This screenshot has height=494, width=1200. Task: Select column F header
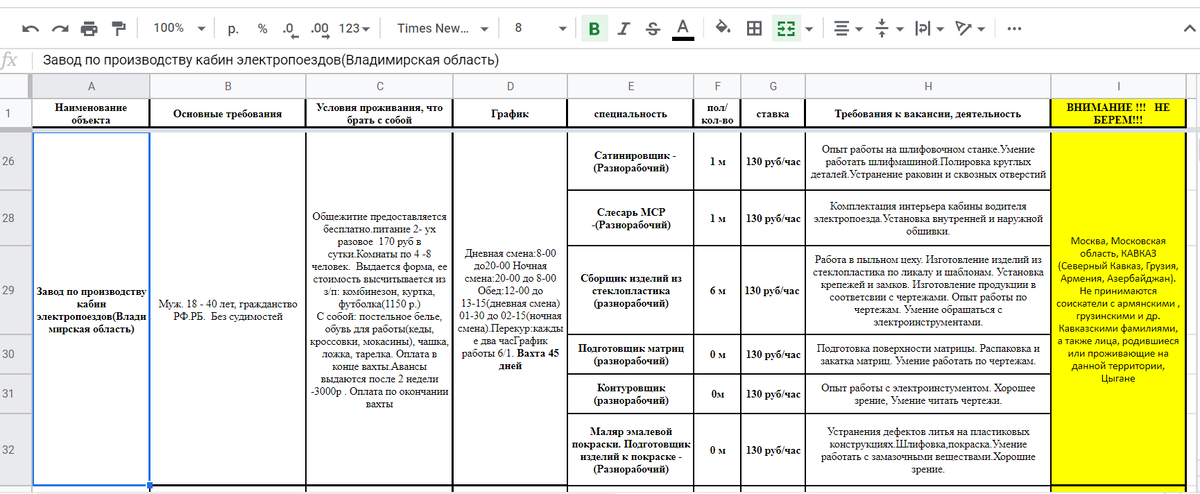pos(717,86)
